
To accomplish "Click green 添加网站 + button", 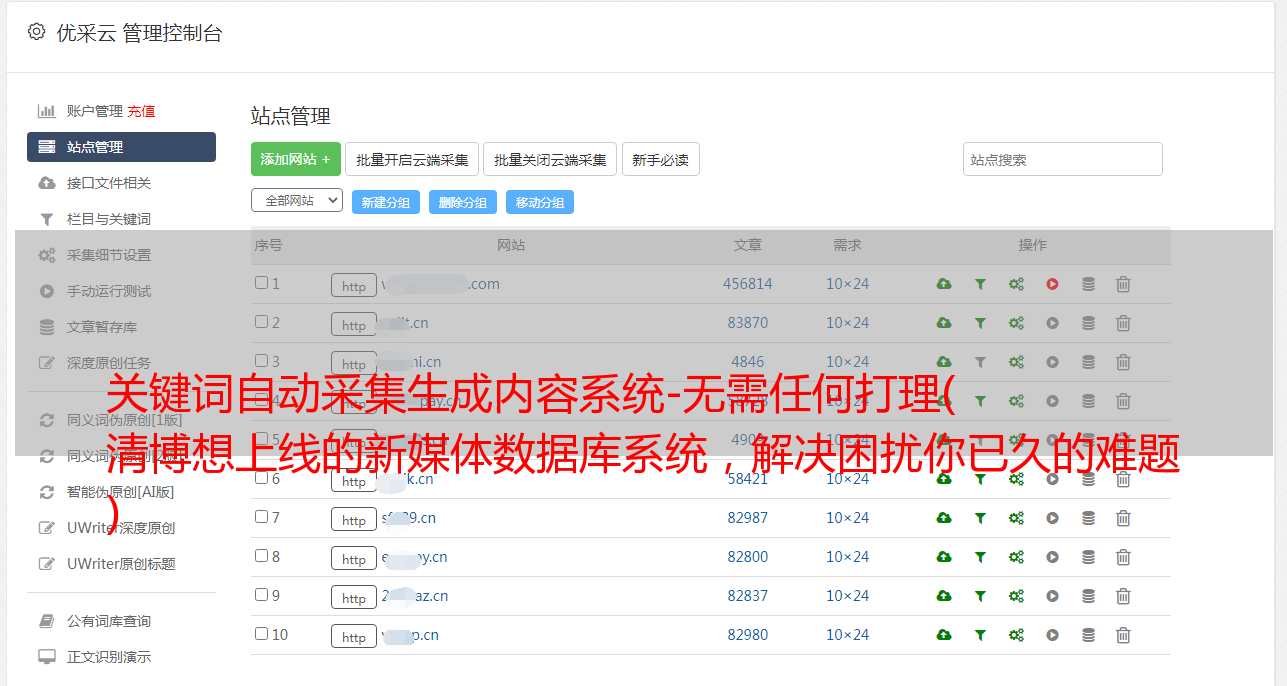I will (x=296, y=159).
